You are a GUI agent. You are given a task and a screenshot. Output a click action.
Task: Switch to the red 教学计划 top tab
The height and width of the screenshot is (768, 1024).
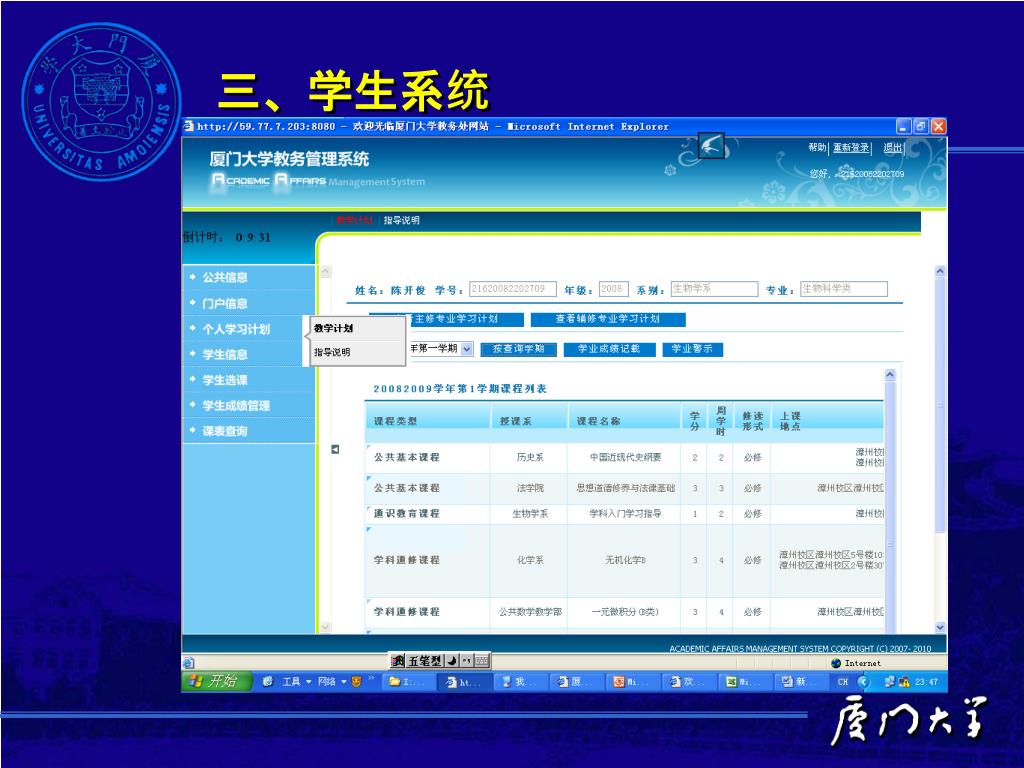(354, 220)
